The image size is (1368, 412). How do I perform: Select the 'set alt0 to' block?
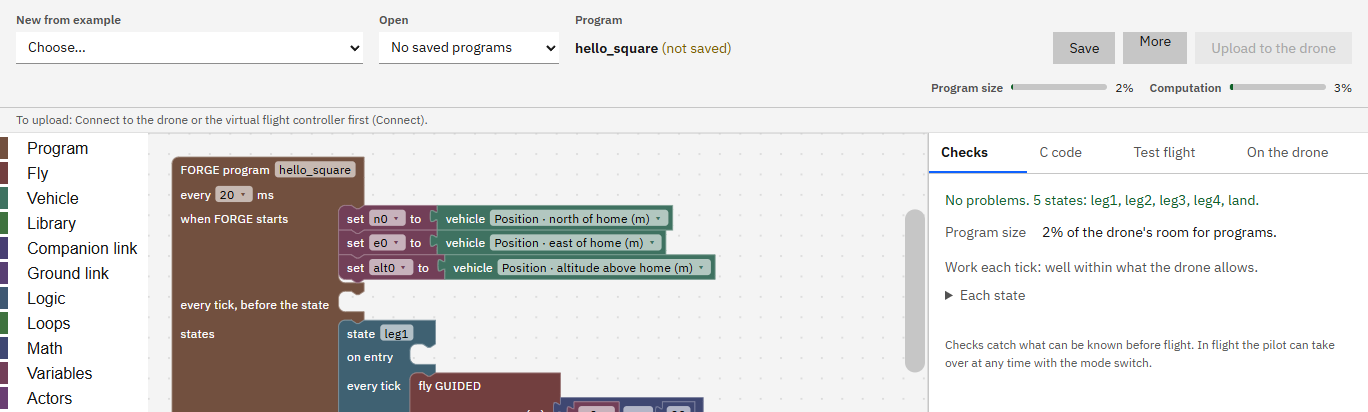(x=355, y=268)
